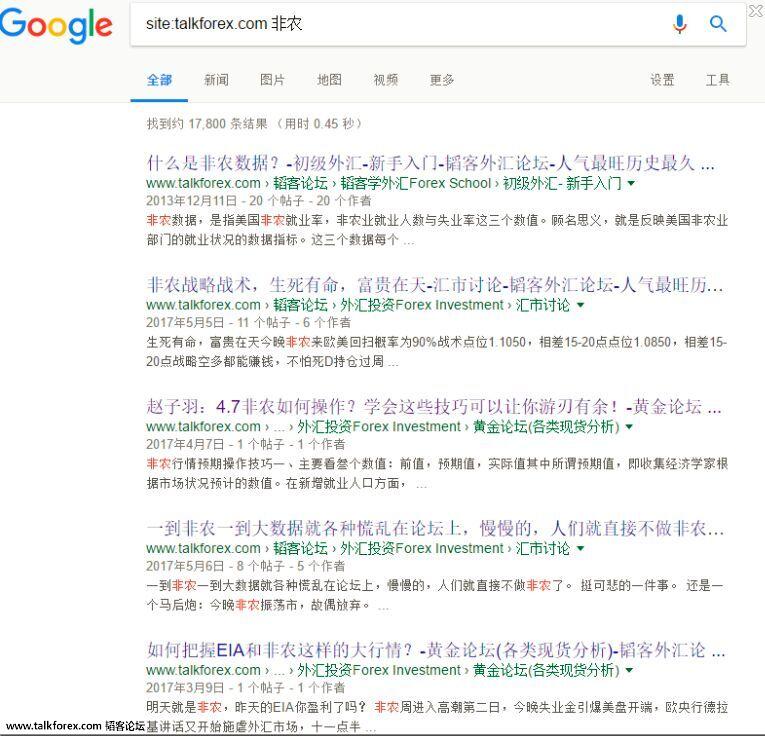Open the 工具 options
This screenshot has width=765, height=736.
pos(718,80)
